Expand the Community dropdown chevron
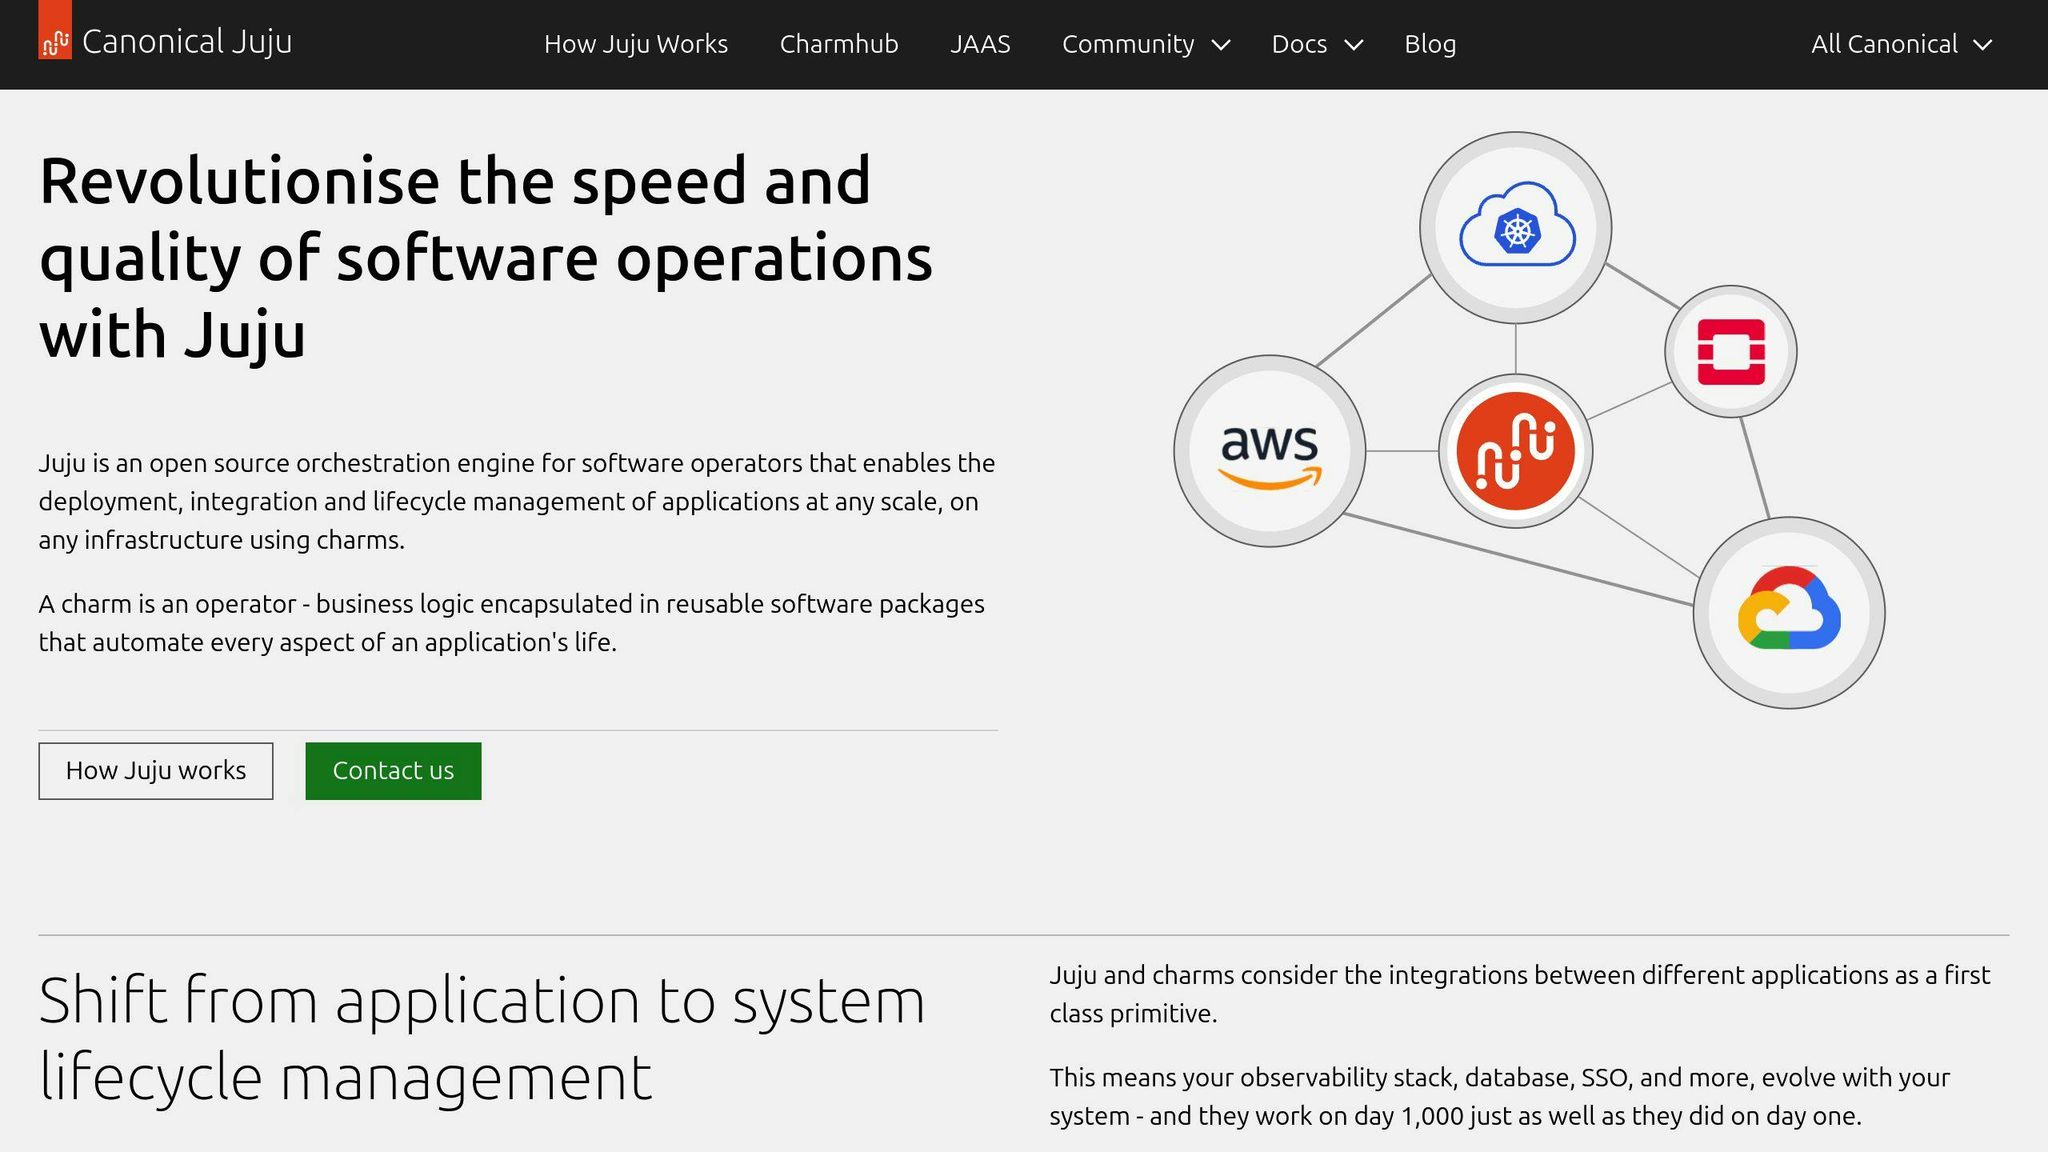The height and width of the screenshot is (1152, 2048). pyautogui.click(x=1221, y=45)
